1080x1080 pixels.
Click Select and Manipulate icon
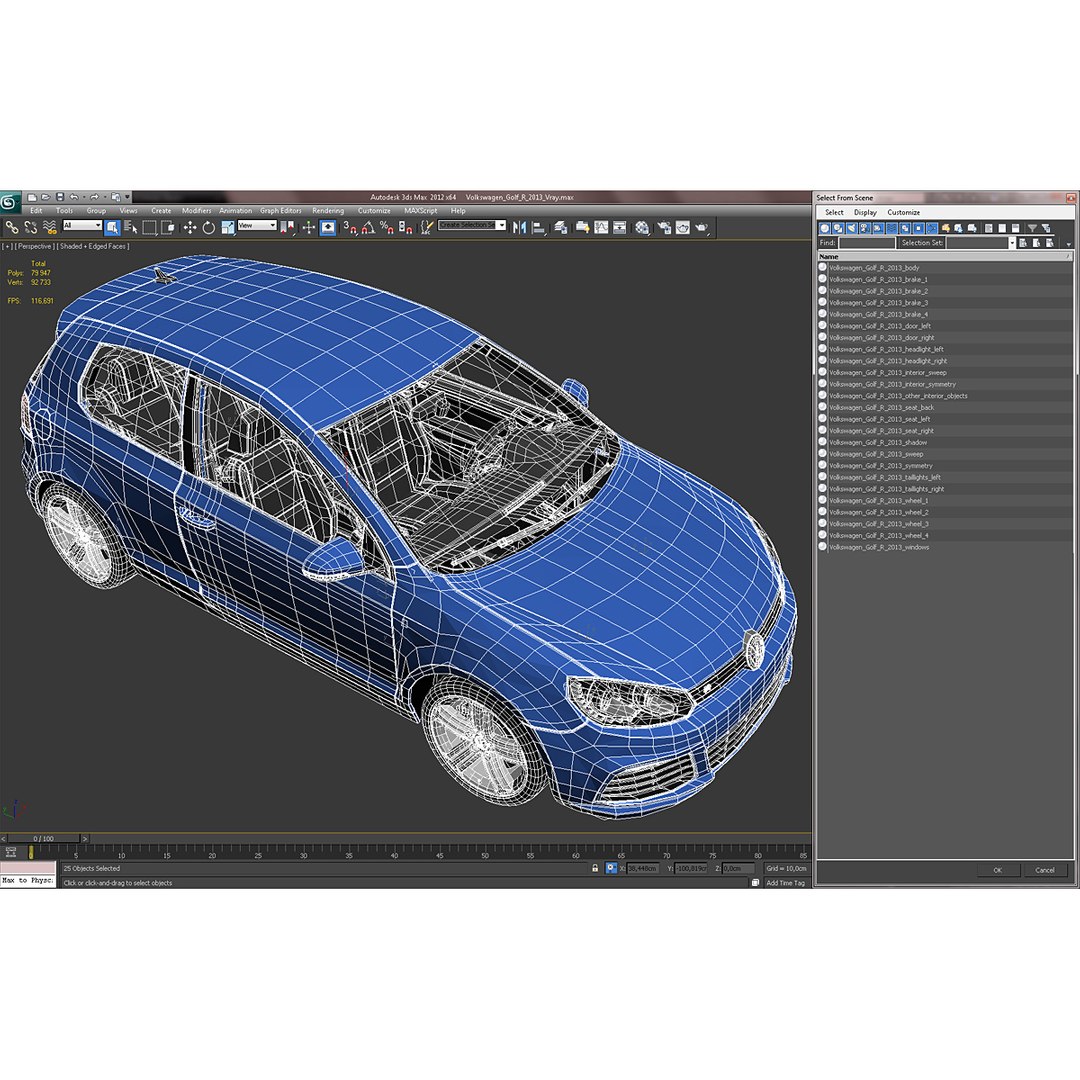click(x=309, y=227)
